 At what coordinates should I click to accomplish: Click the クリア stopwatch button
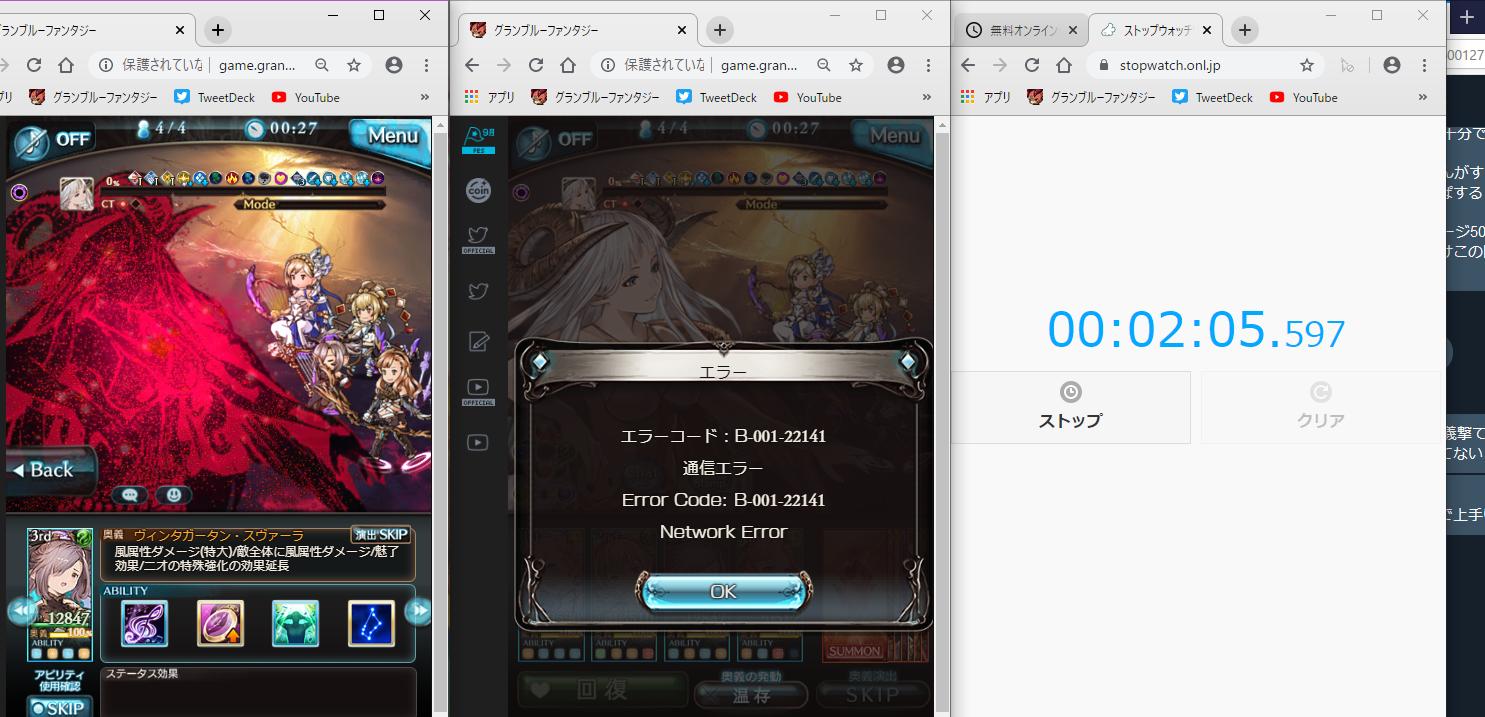point(1320,407)
